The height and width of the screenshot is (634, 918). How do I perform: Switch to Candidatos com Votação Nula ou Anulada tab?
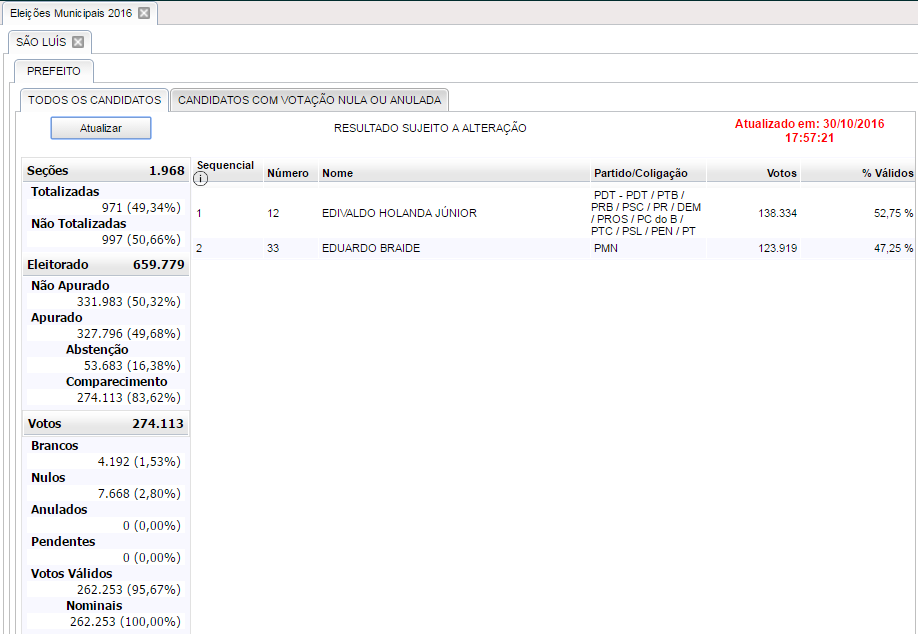309,100
